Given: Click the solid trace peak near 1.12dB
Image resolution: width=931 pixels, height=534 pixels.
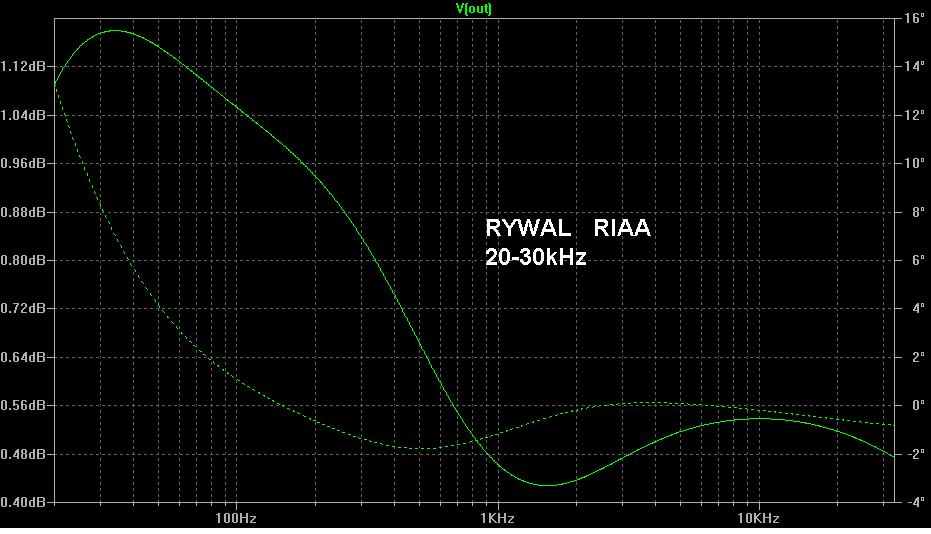Looking at the screenshot, I should click(115, 31).
